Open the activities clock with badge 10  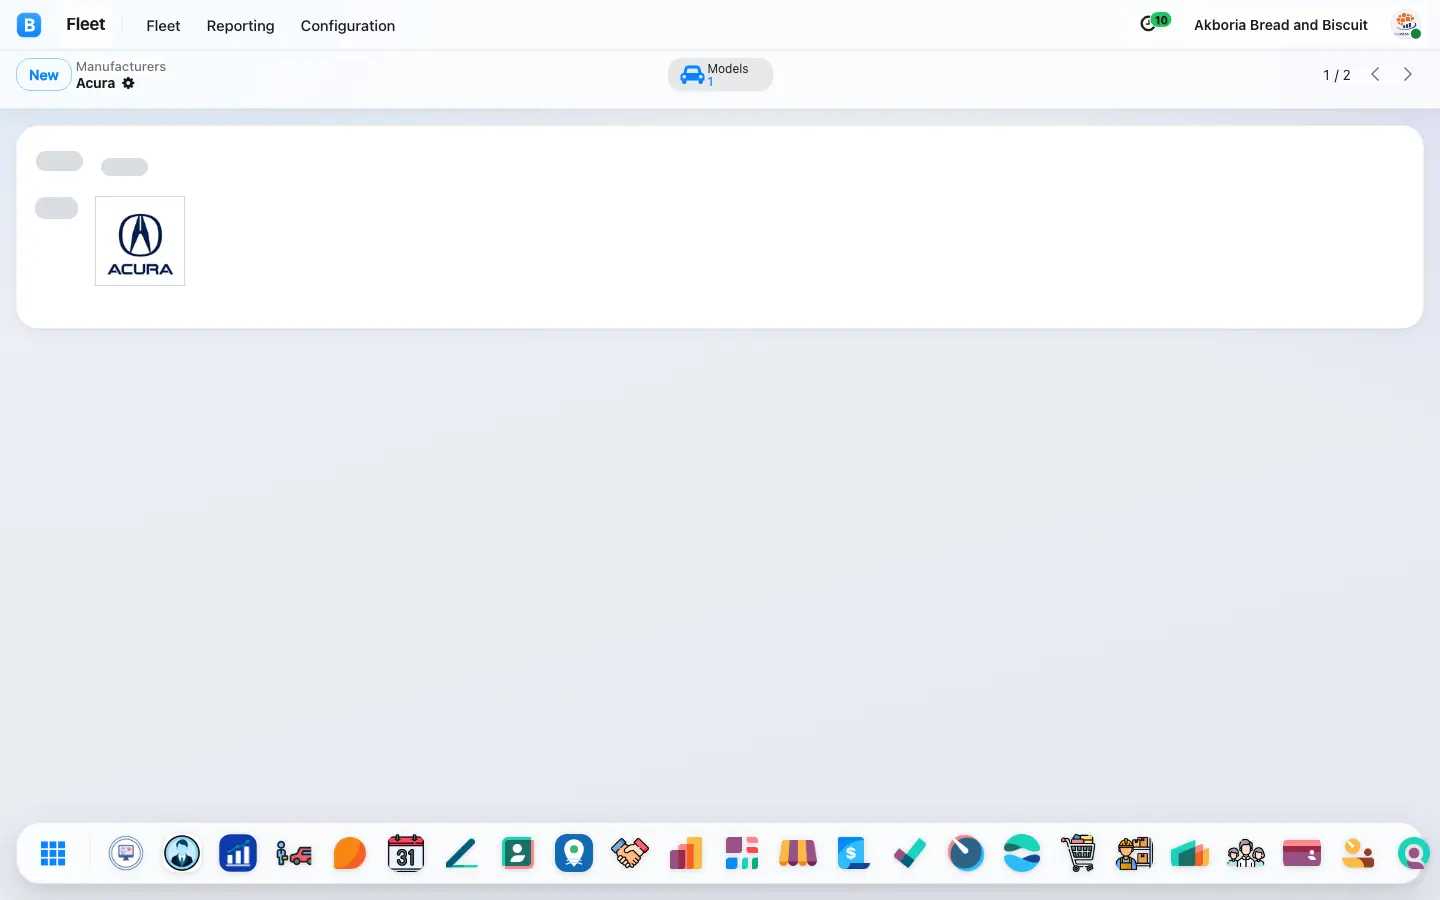coord(1154,22)
